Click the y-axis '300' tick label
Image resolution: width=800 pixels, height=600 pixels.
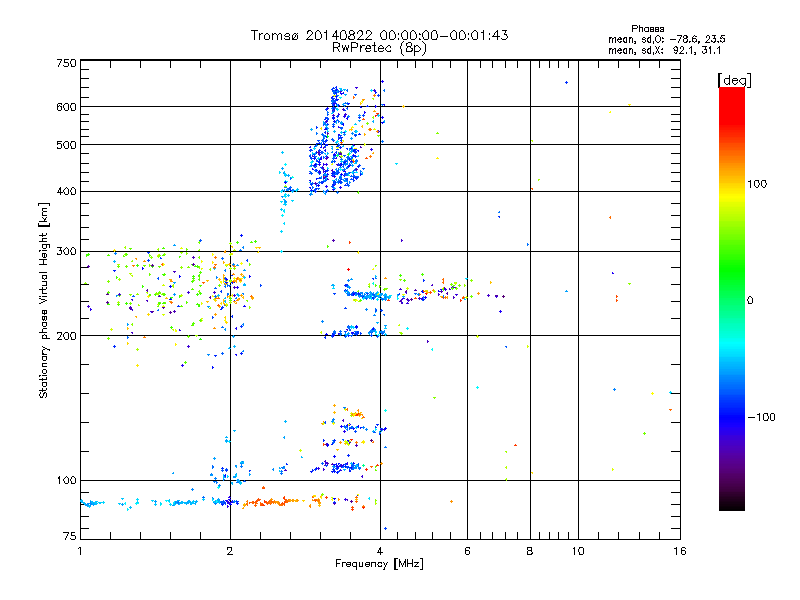click(66, 251)
